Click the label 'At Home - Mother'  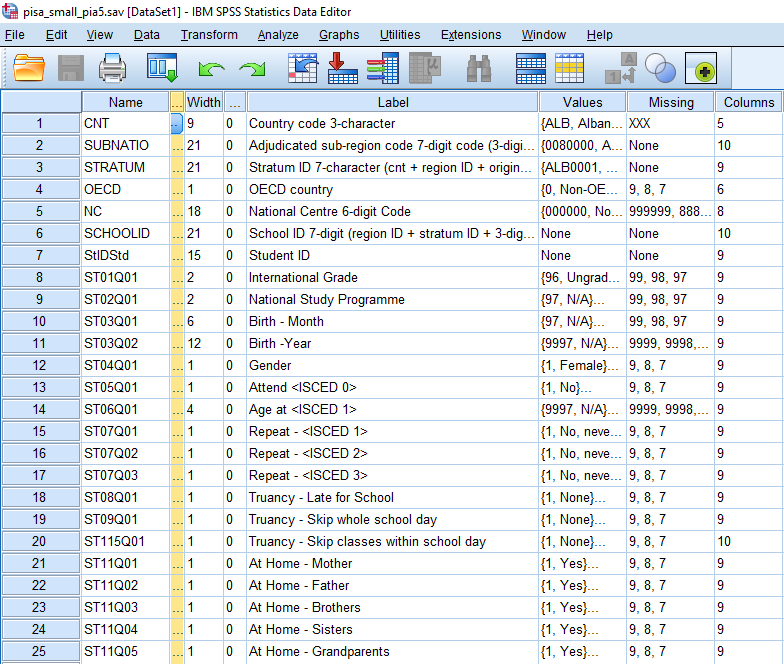pos(300,564)
